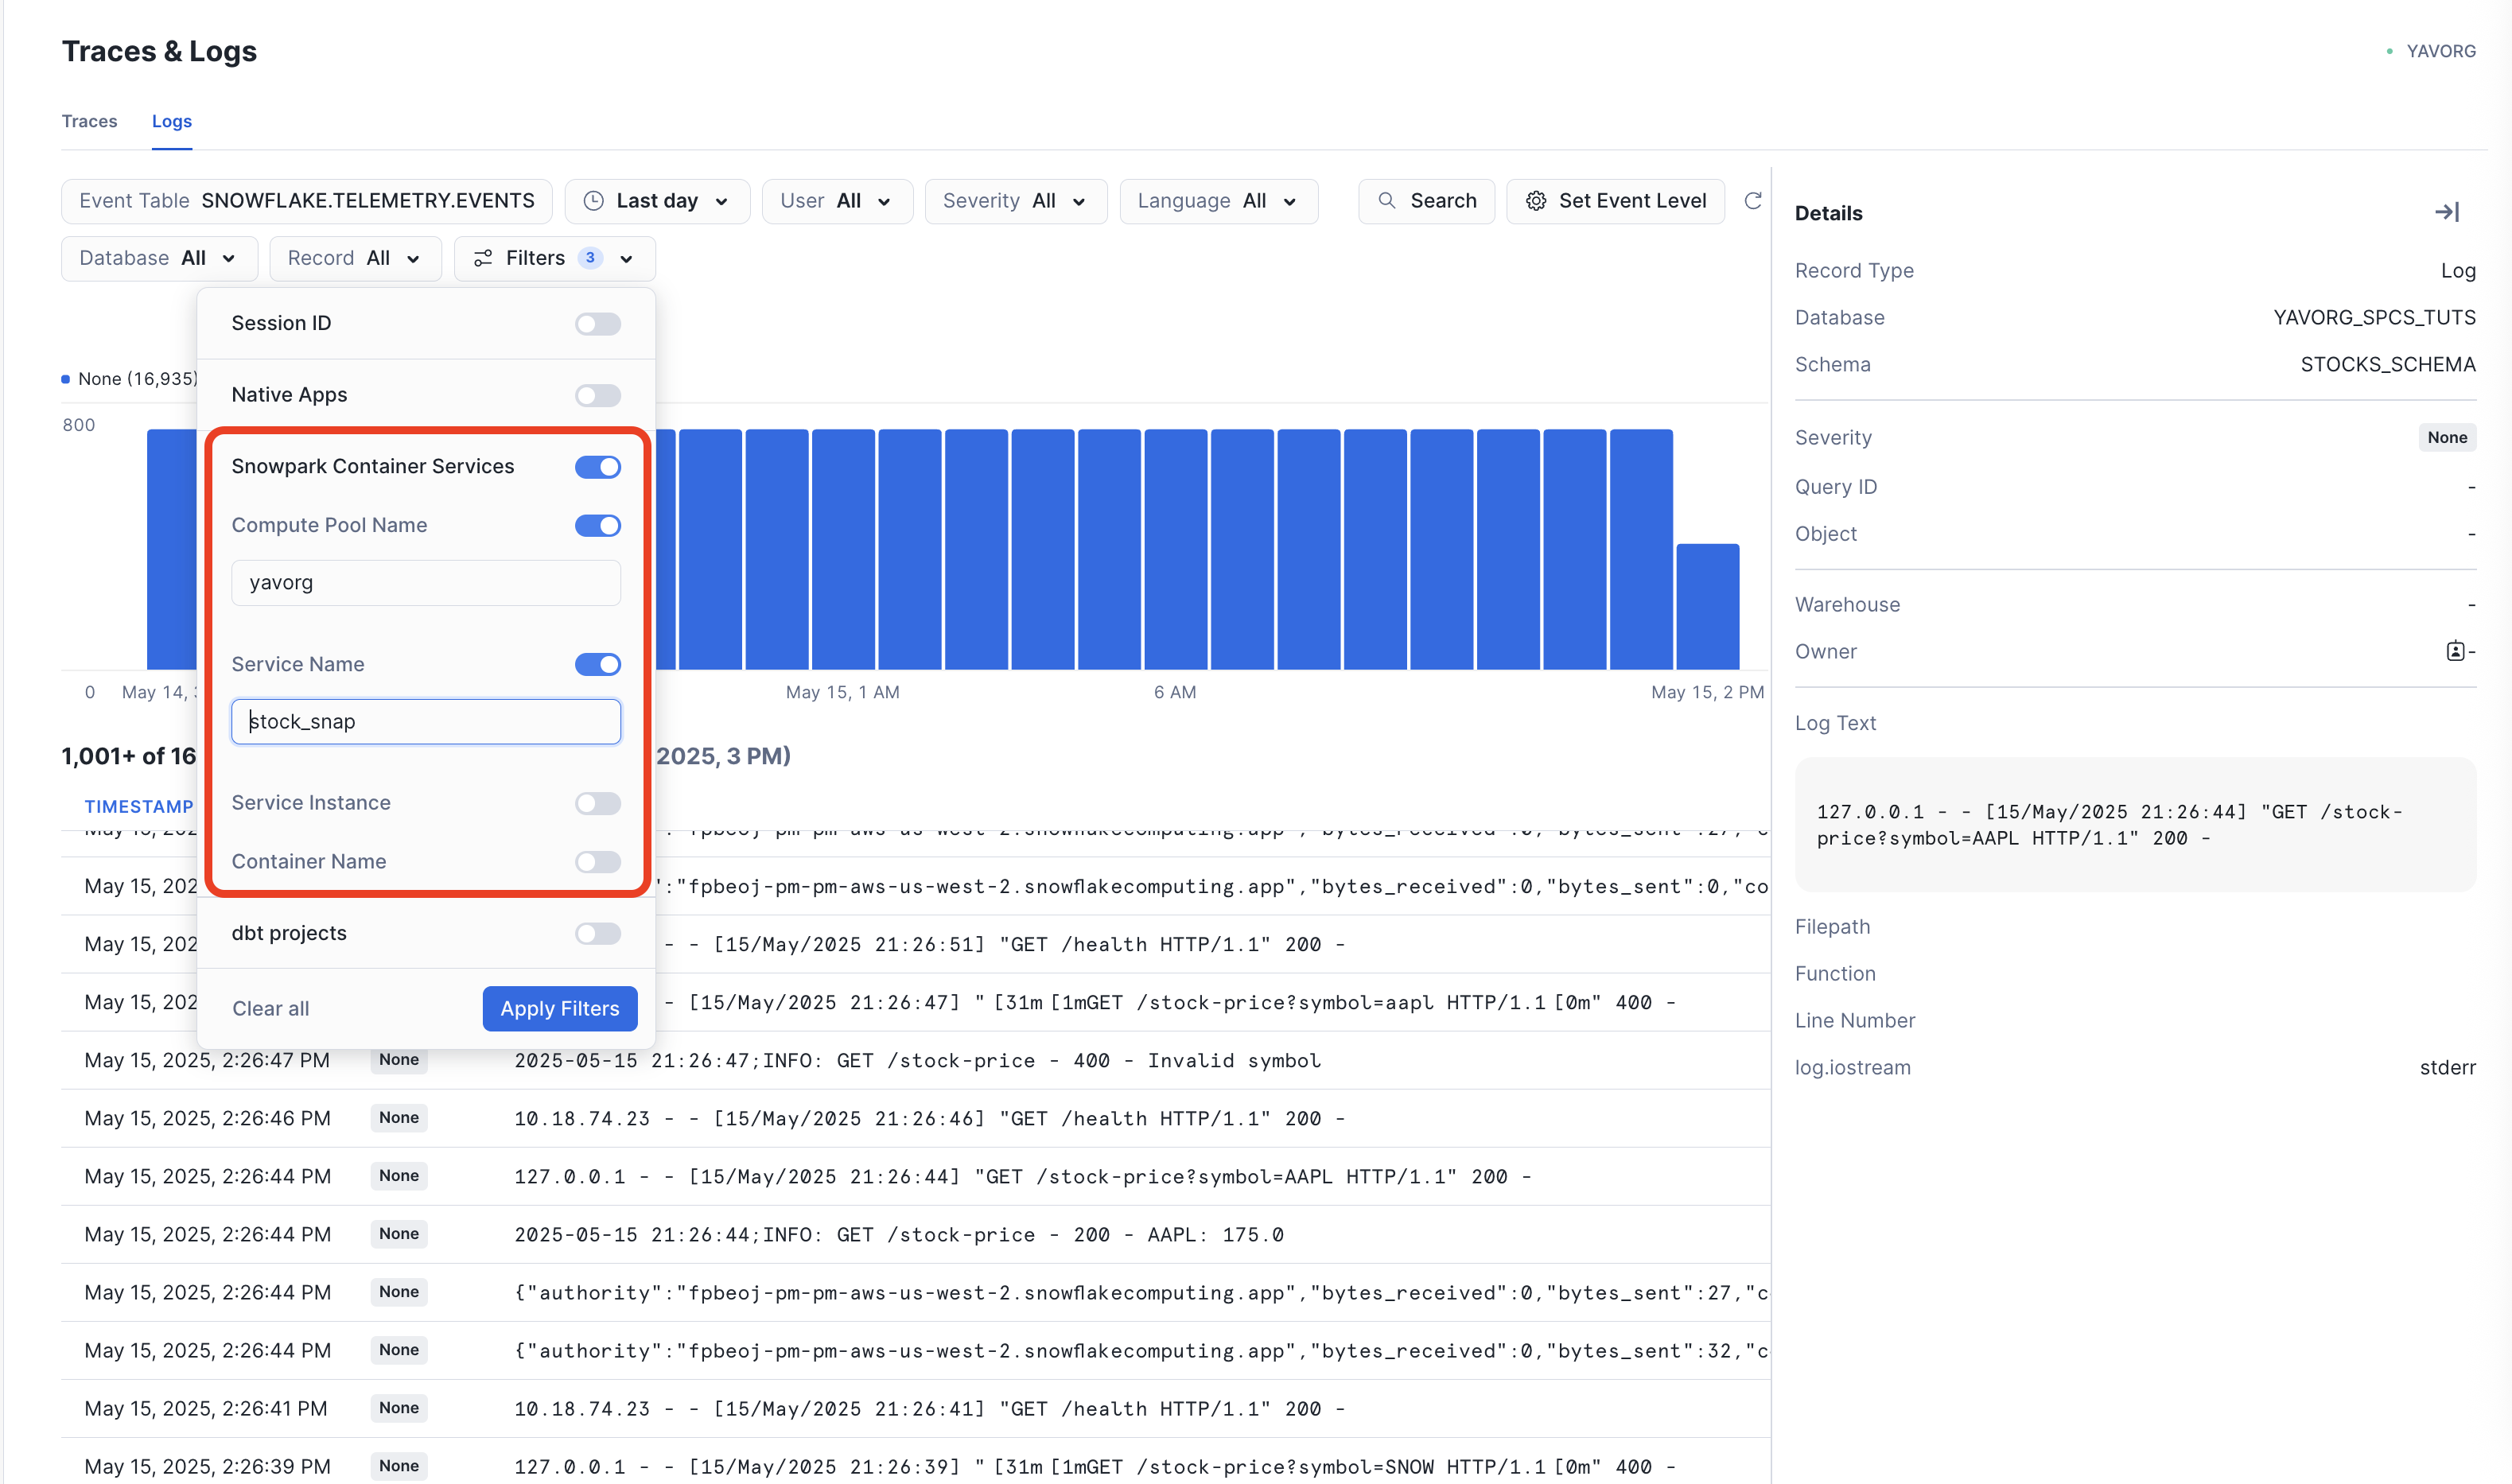
Task: Click the refresh icon beside Set Event Level
Action: click(x=1752, y=201)
